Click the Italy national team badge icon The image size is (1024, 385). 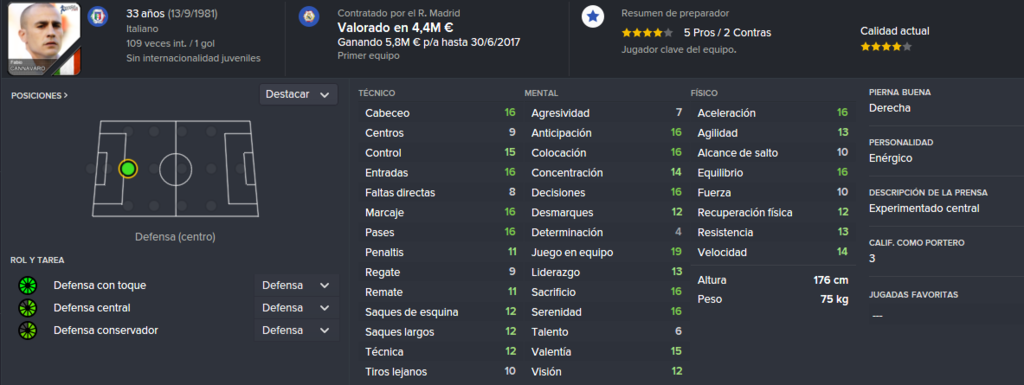[99, 14]
